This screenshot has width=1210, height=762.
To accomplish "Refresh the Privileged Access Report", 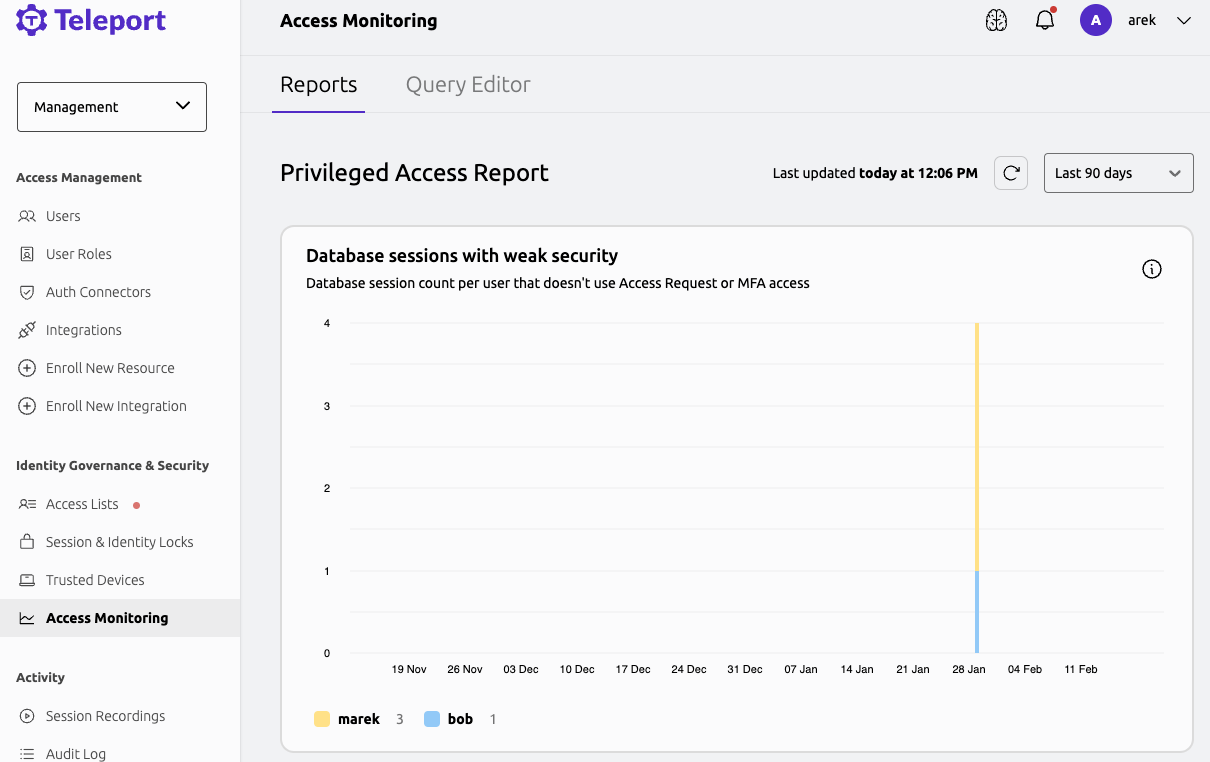I will click(x=1010, y=172).
